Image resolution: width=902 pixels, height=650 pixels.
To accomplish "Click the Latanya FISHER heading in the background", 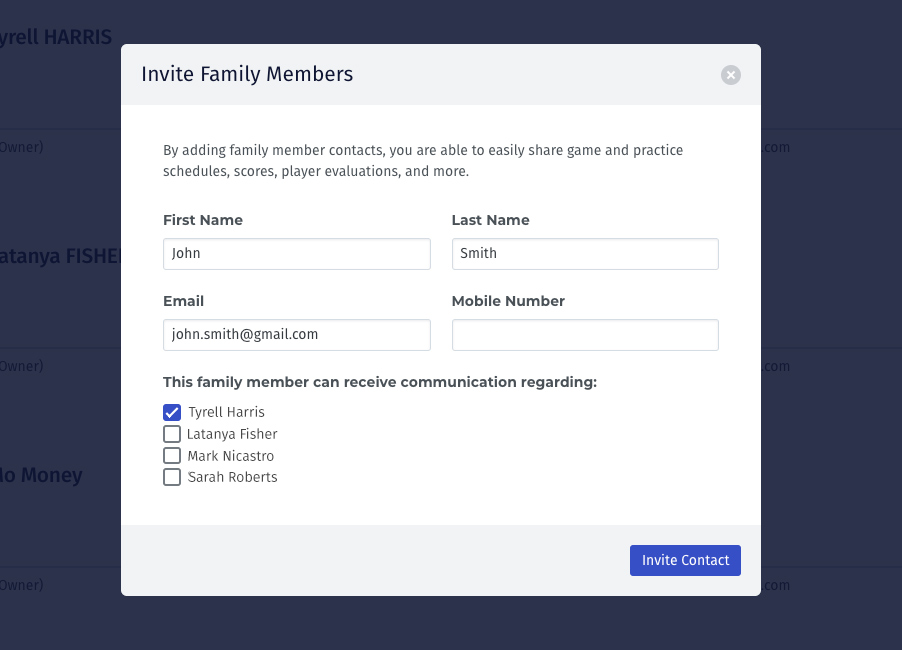I will tap(60, 256).
